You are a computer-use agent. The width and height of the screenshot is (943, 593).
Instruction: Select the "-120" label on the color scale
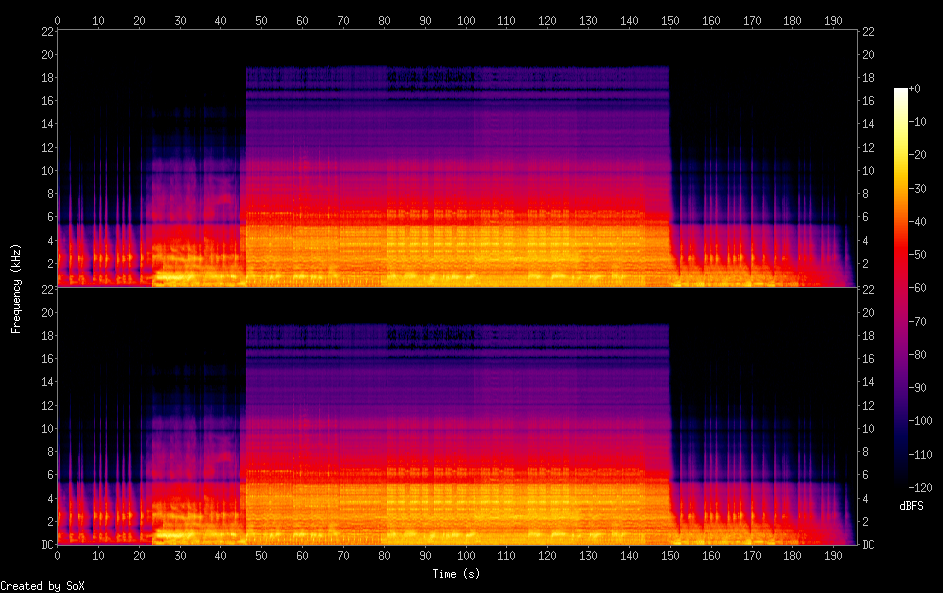(920, 487)
